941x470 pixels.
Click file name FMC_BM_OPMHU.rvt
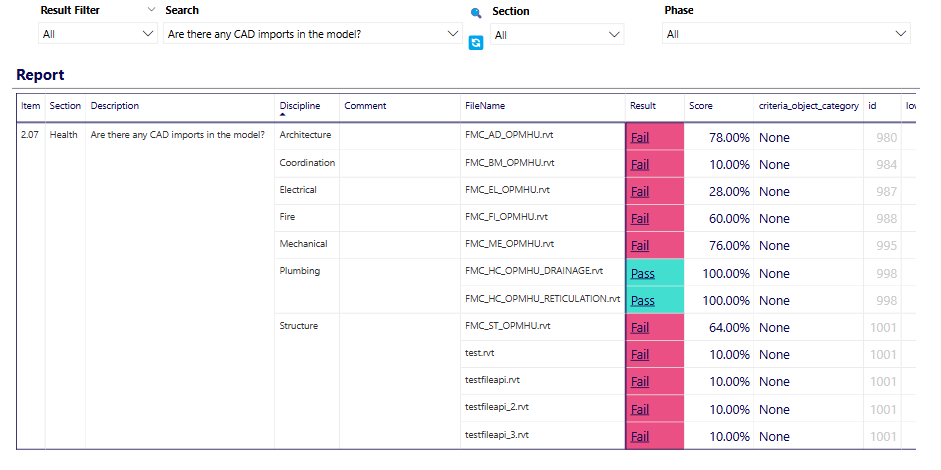click(x=510, y=163)
